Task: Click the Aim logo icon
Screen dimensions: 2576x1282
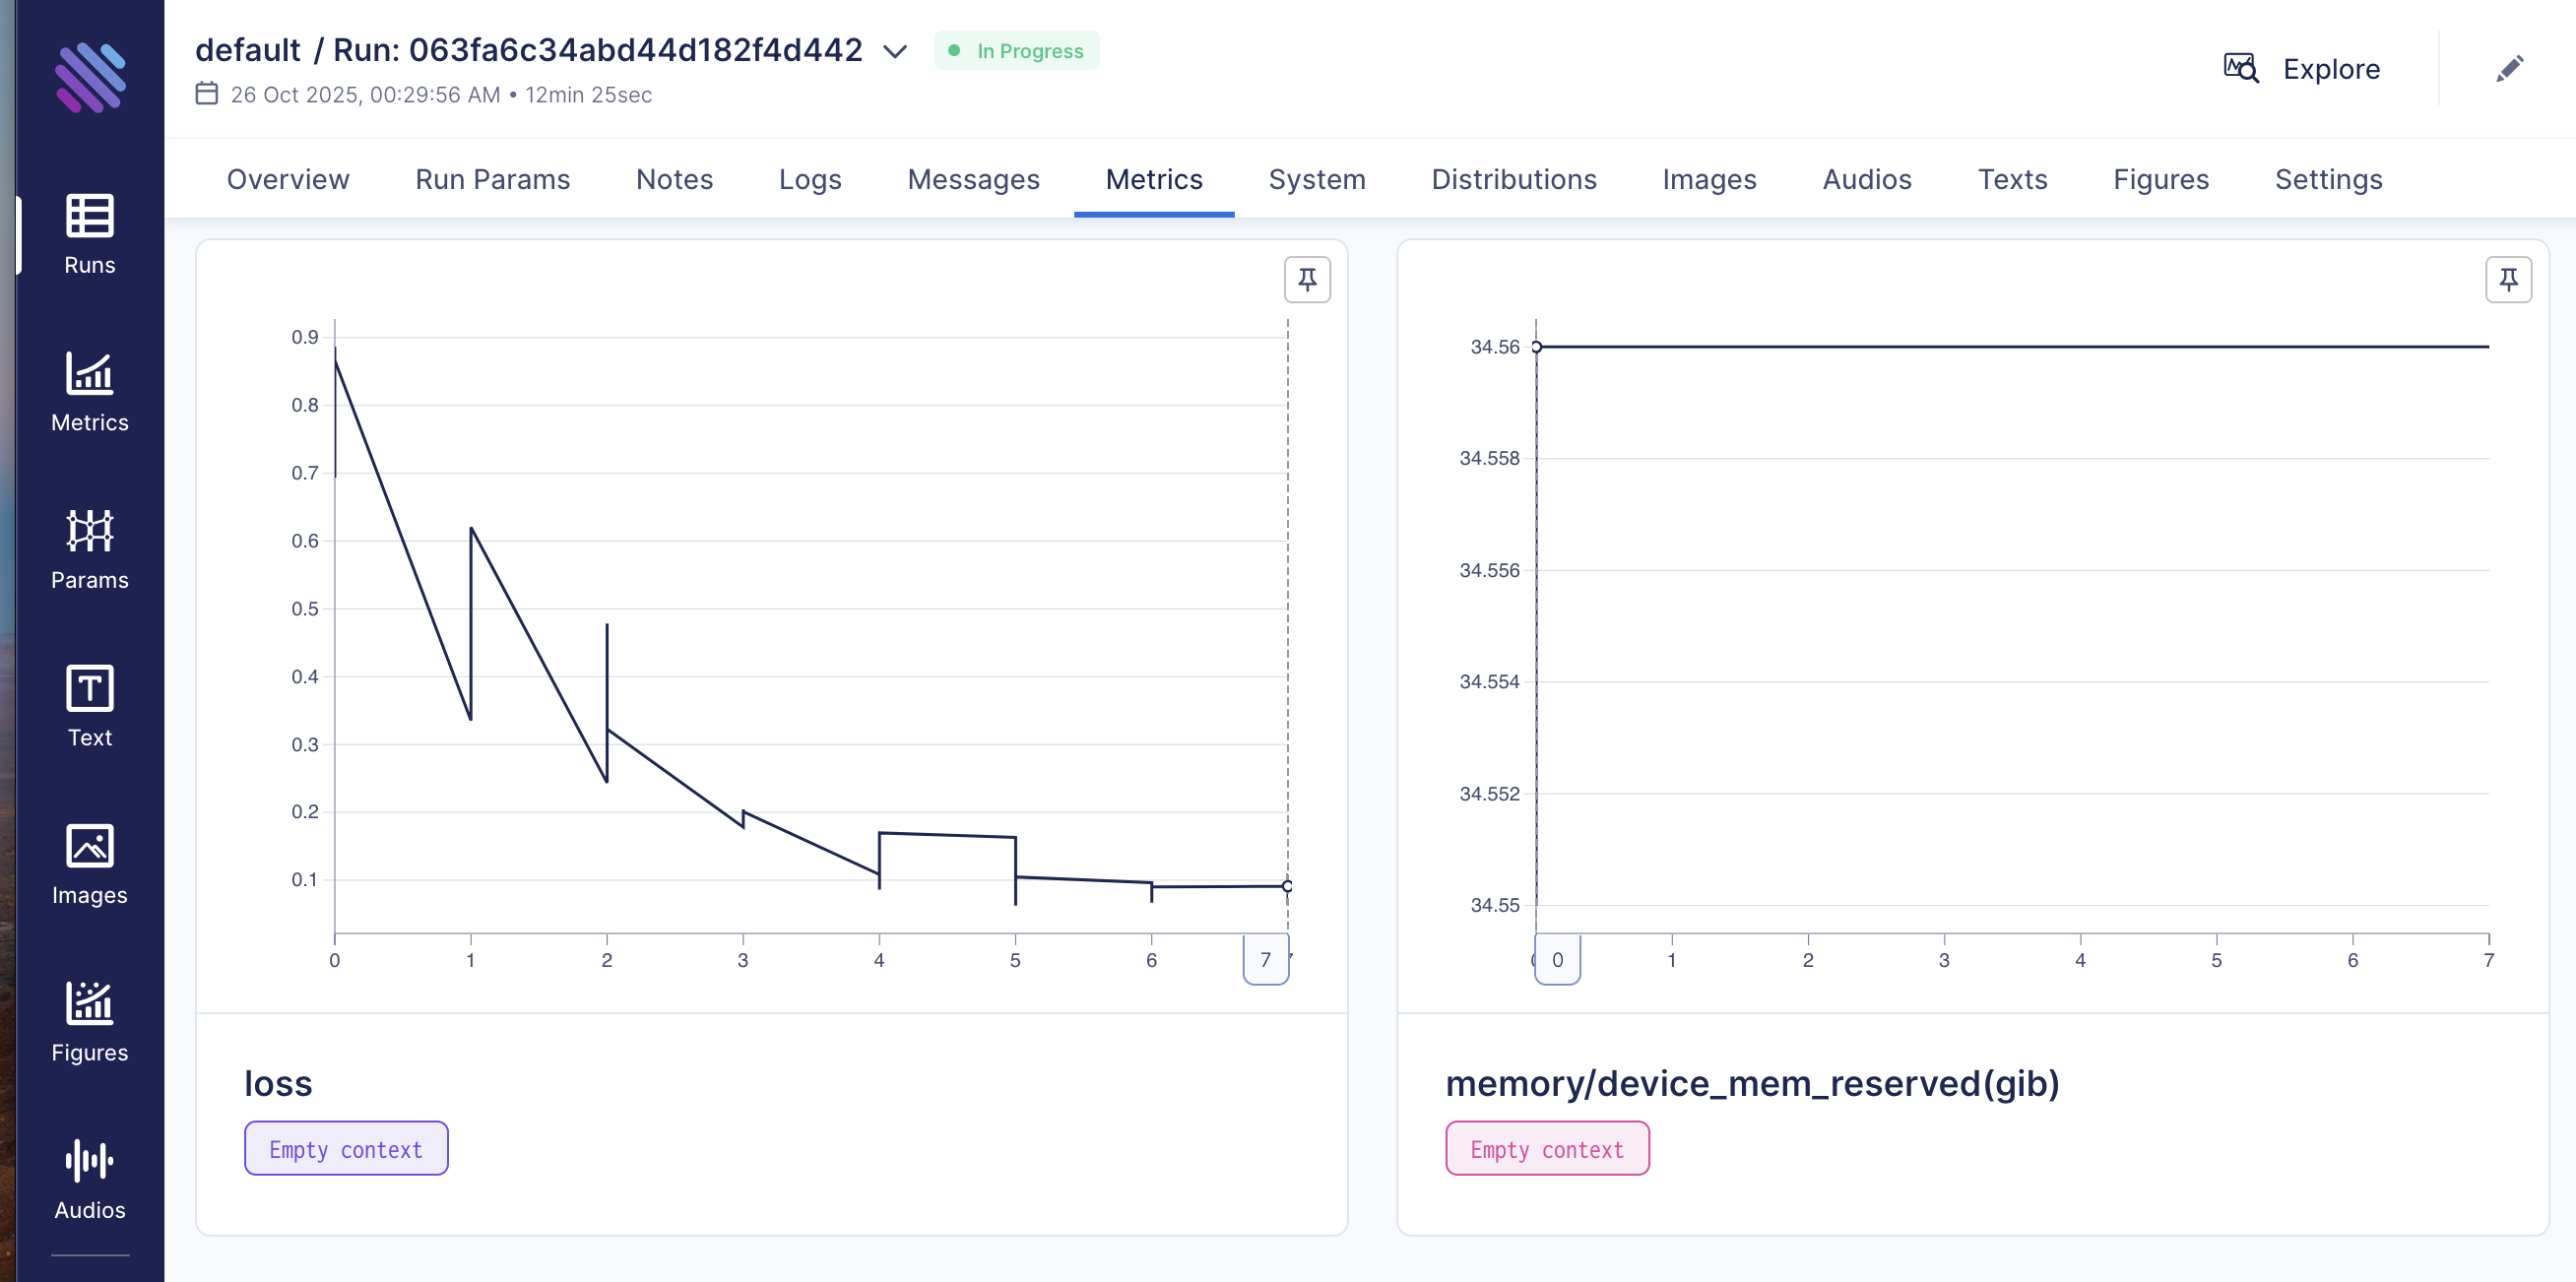Action: click(90, 77)
